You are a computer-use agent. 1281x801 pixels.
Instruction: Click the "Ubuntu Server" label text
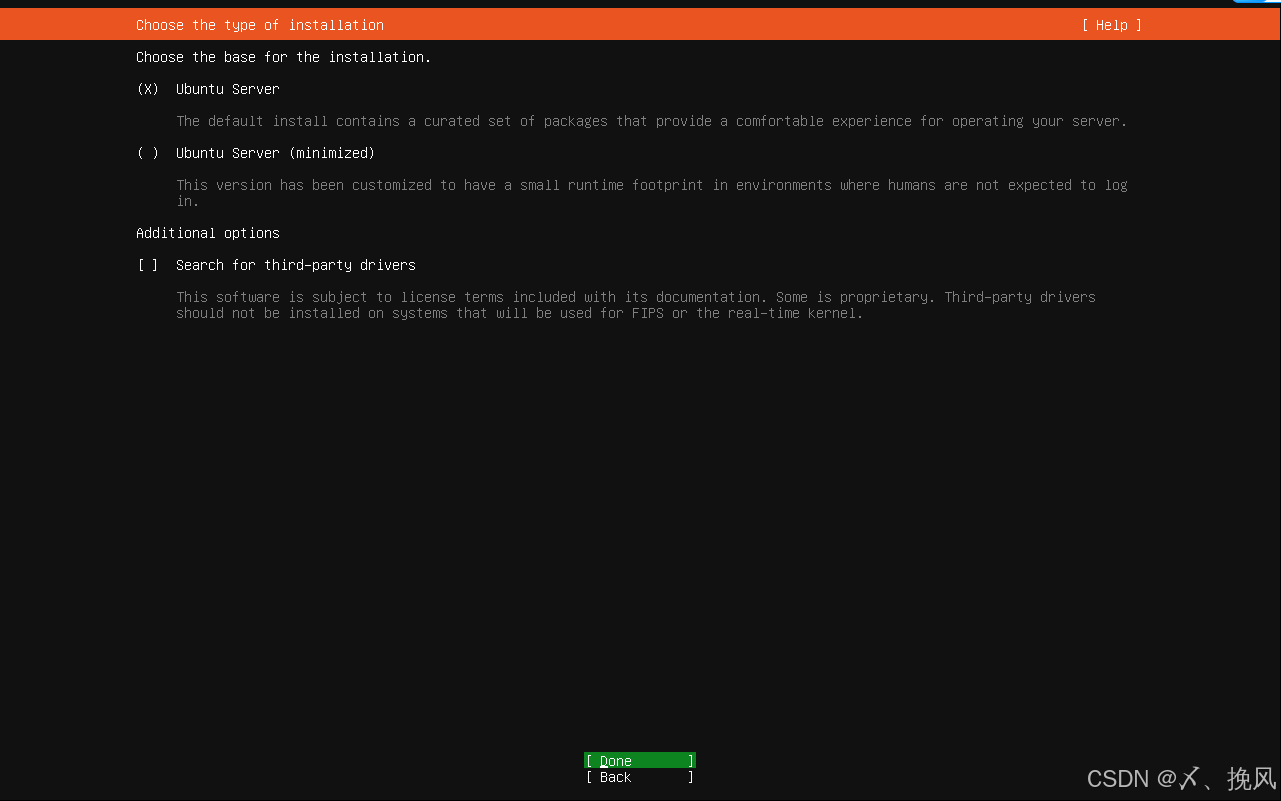click(x=227, y=89)
